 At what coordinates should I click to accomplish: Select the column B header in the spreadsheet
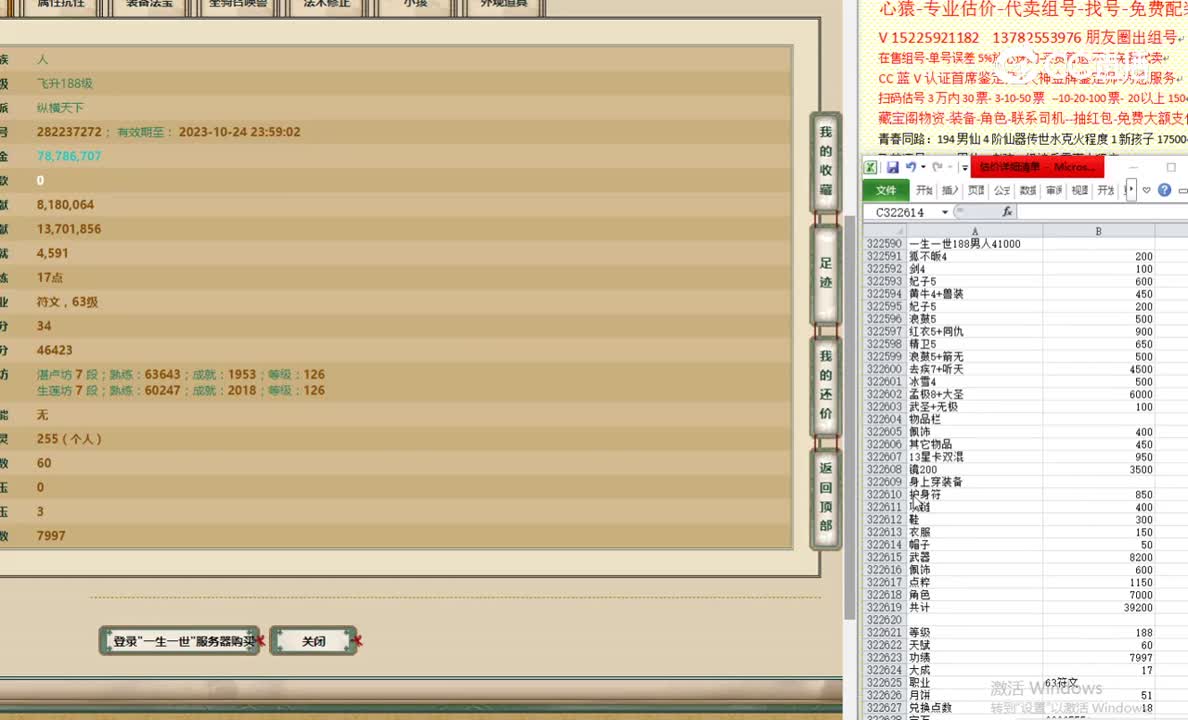(x=1098, y=231)
